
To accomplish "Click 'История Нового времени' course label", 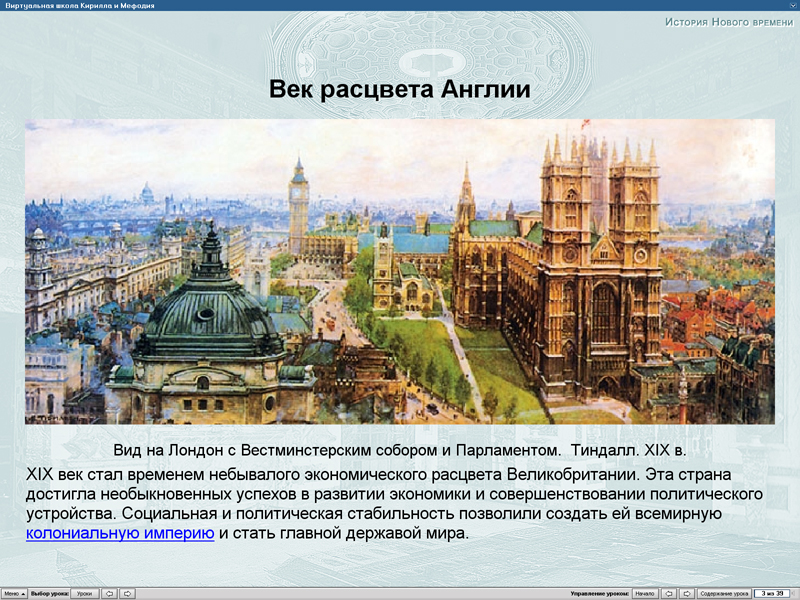I will 729,22.
